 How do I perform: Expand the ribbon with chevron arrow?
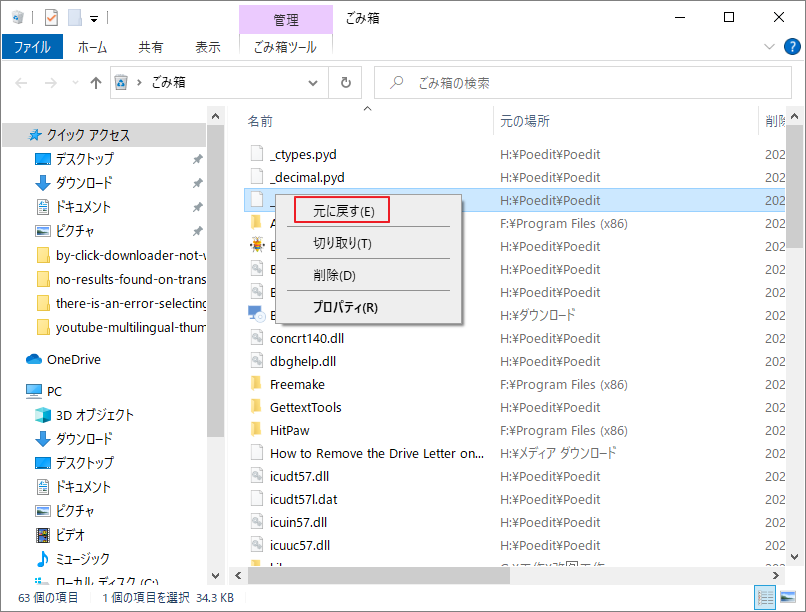point(769,47)
